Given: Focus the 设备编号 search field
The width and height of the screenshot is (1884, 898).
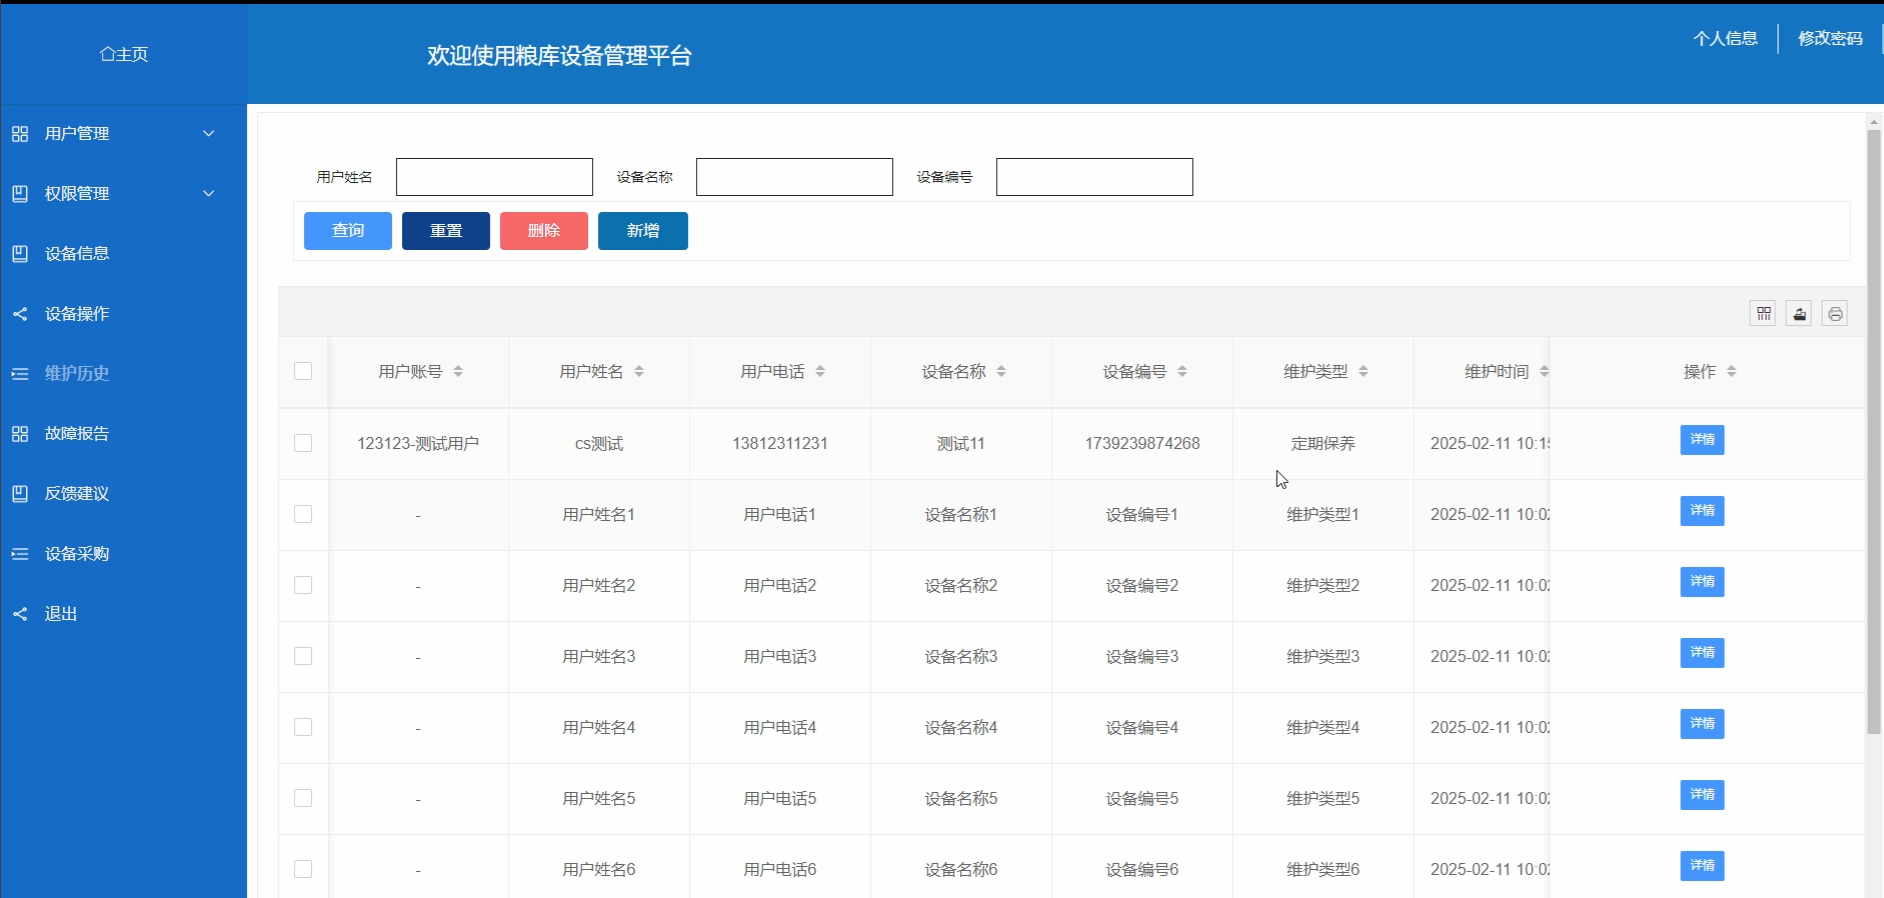Looking at the screenshot, I should pos(1094,177).
